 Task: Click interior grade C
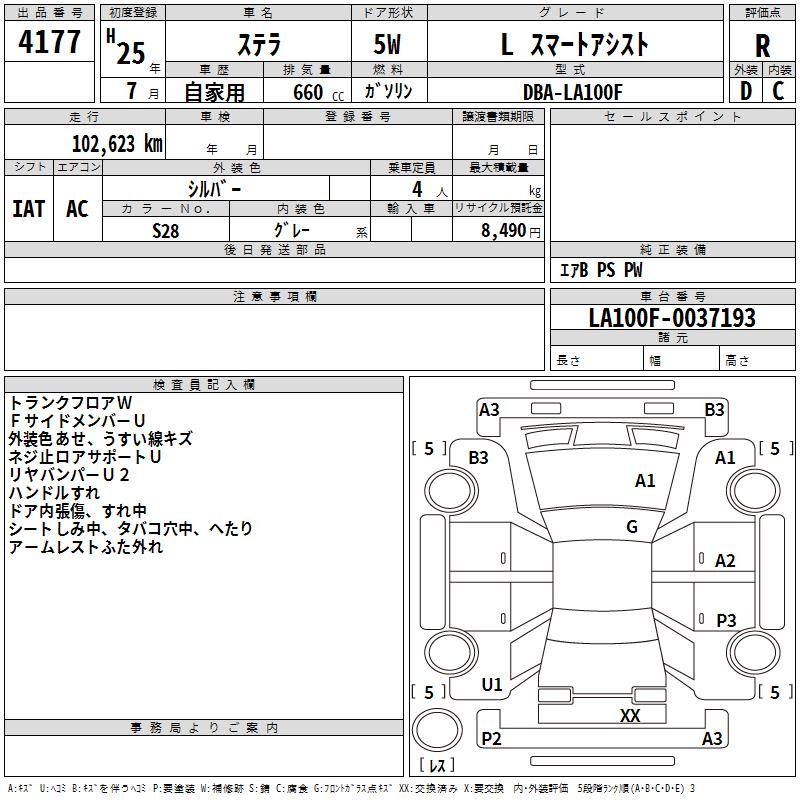[778, 91]
